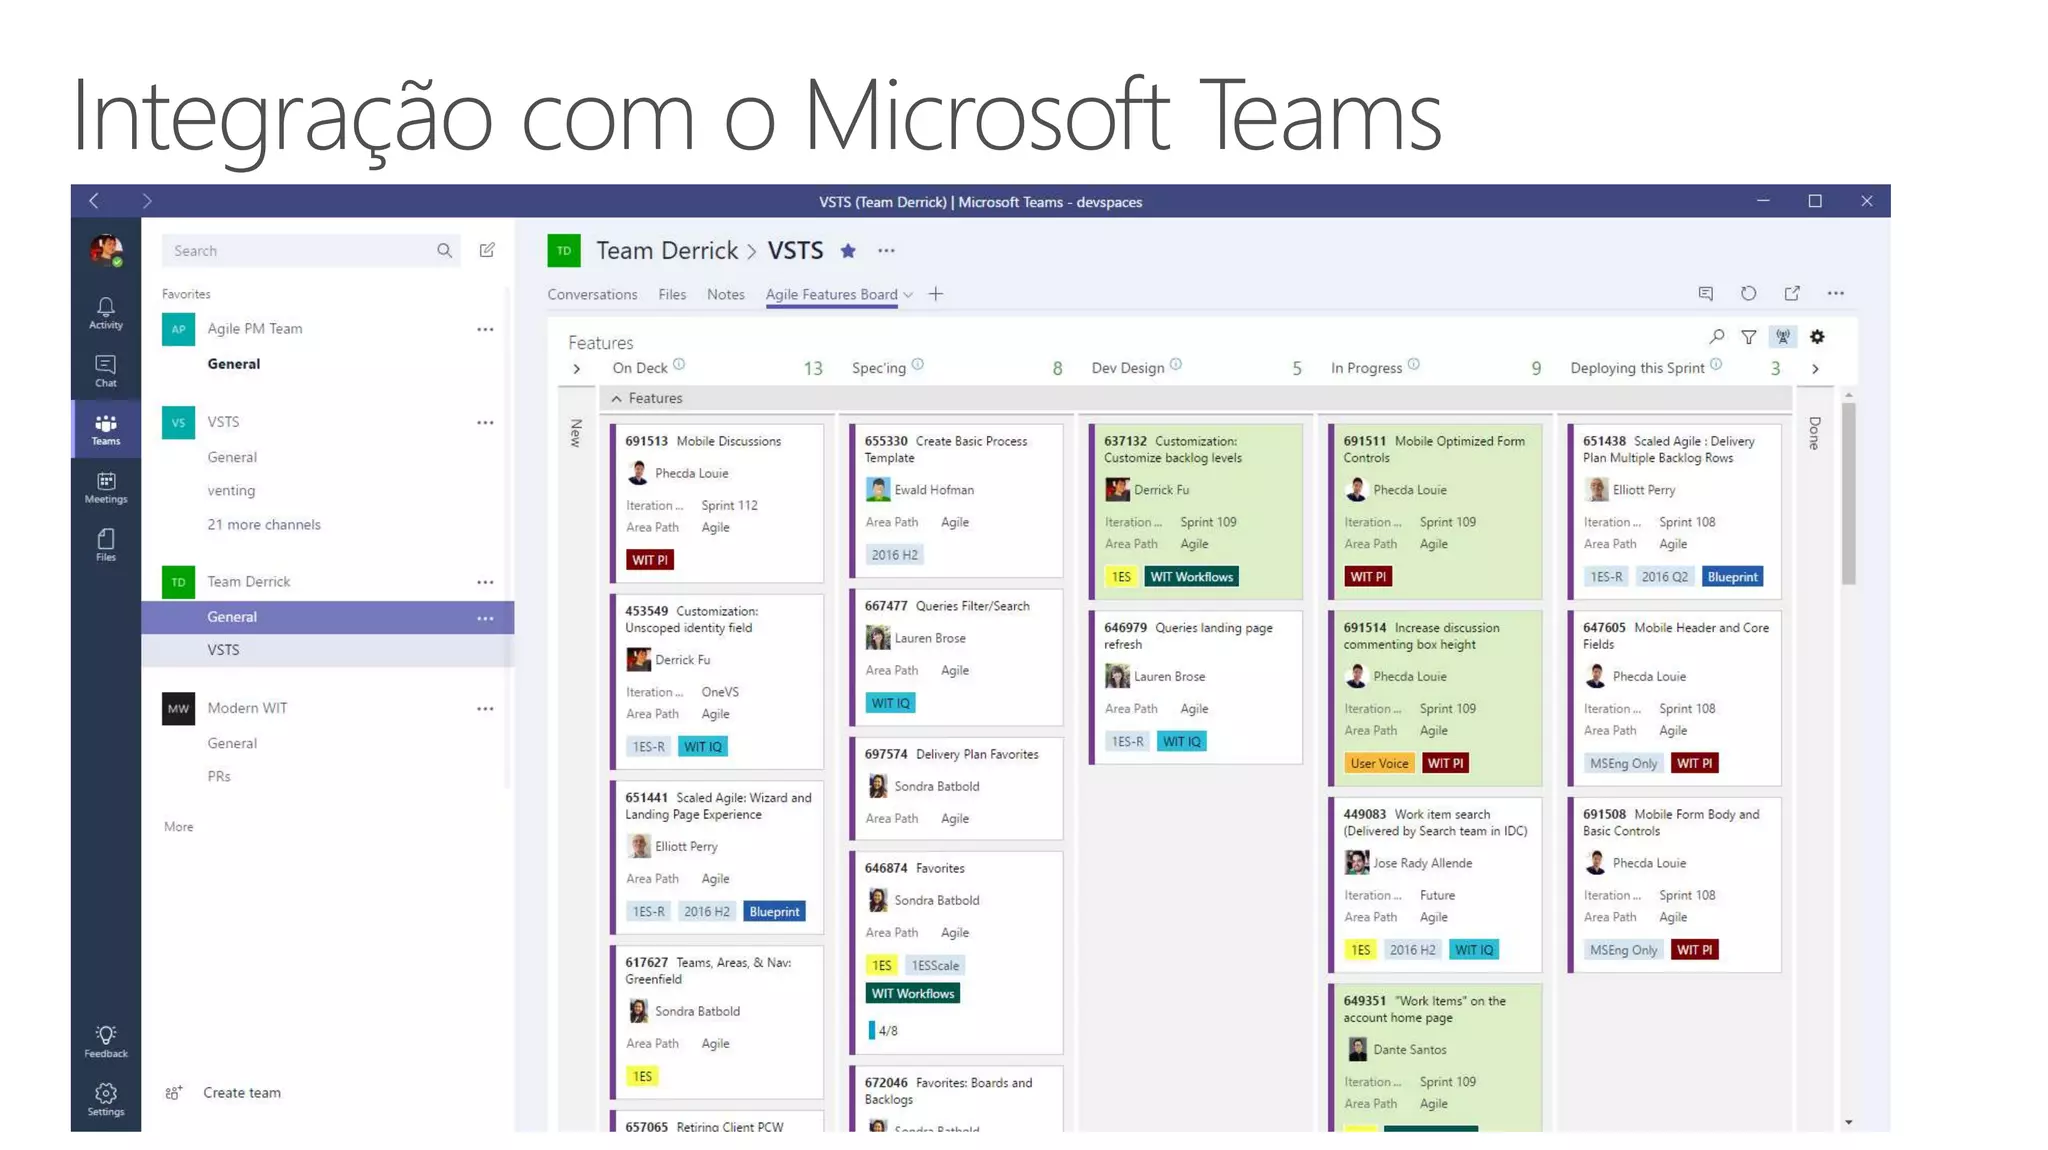
Task: Go forward with the right arrow
Action: tap(147, 201)
